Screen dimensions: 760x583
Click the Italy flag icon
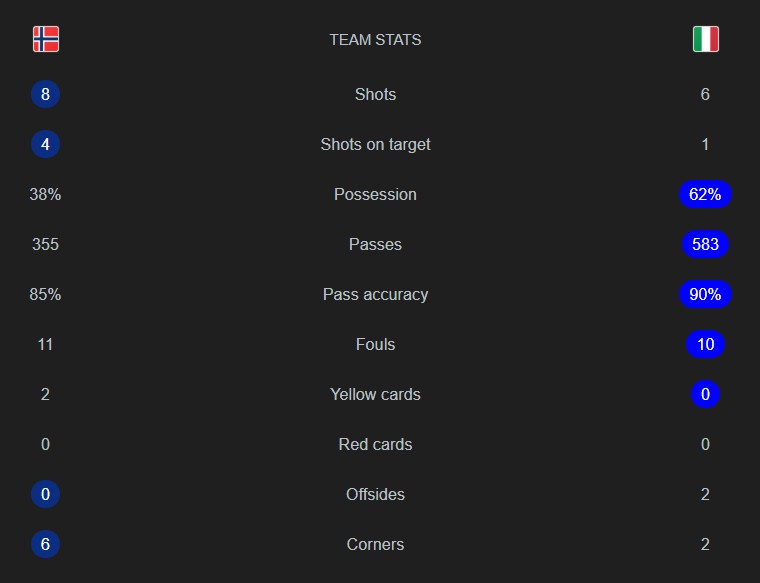pyautogui.click(x=705, y=39)
